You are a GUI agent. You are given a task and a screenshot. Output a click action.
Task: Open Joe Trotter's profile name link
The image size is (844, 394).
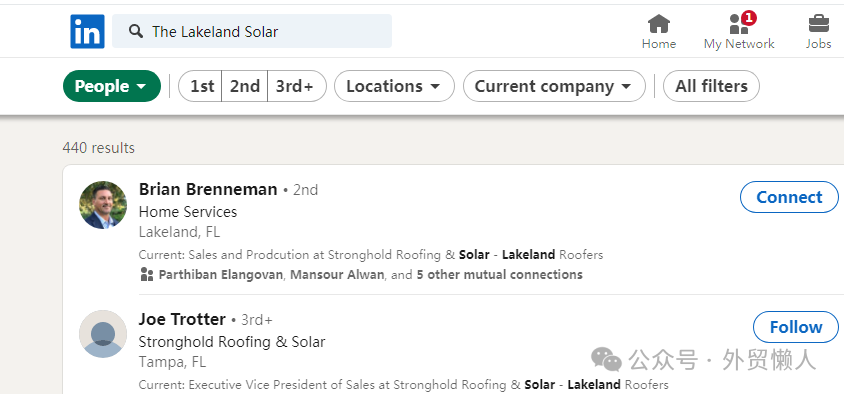[182, 319]
